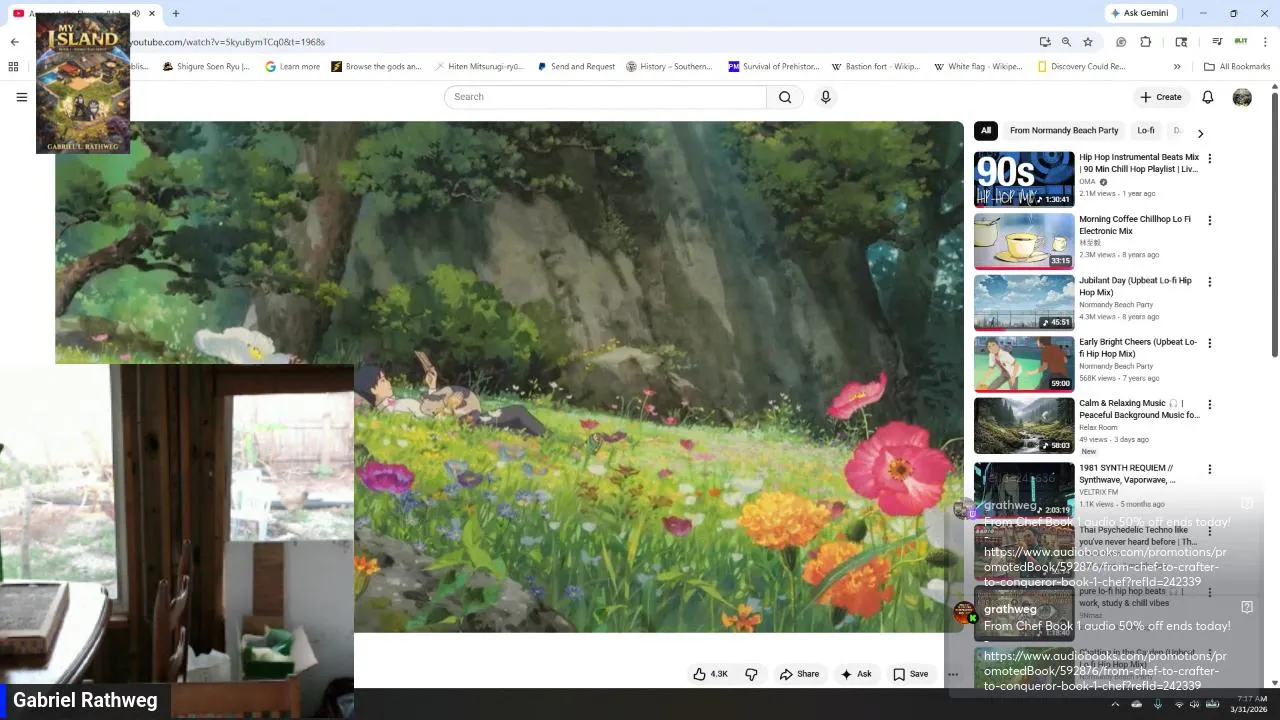
Task: Open Calm & Relaxing Music video title
Action: (1139, 409)
